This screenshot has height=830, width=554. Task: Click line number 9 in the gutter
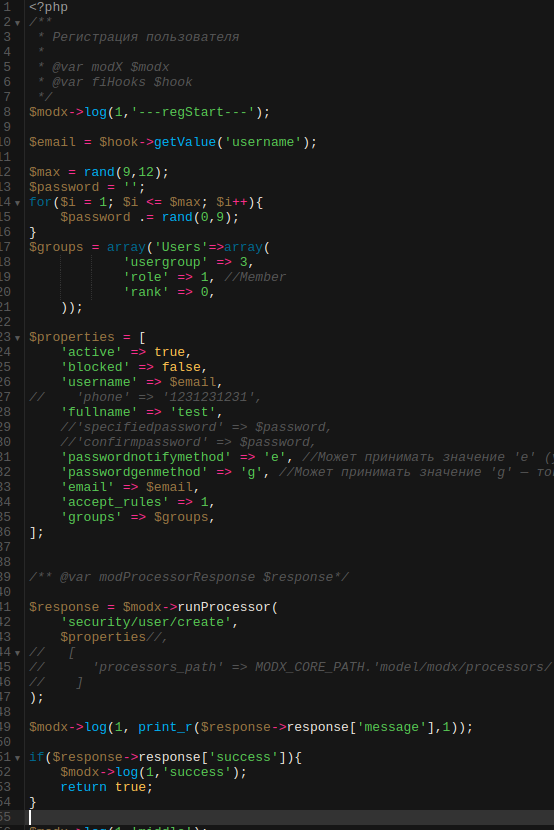6,127
